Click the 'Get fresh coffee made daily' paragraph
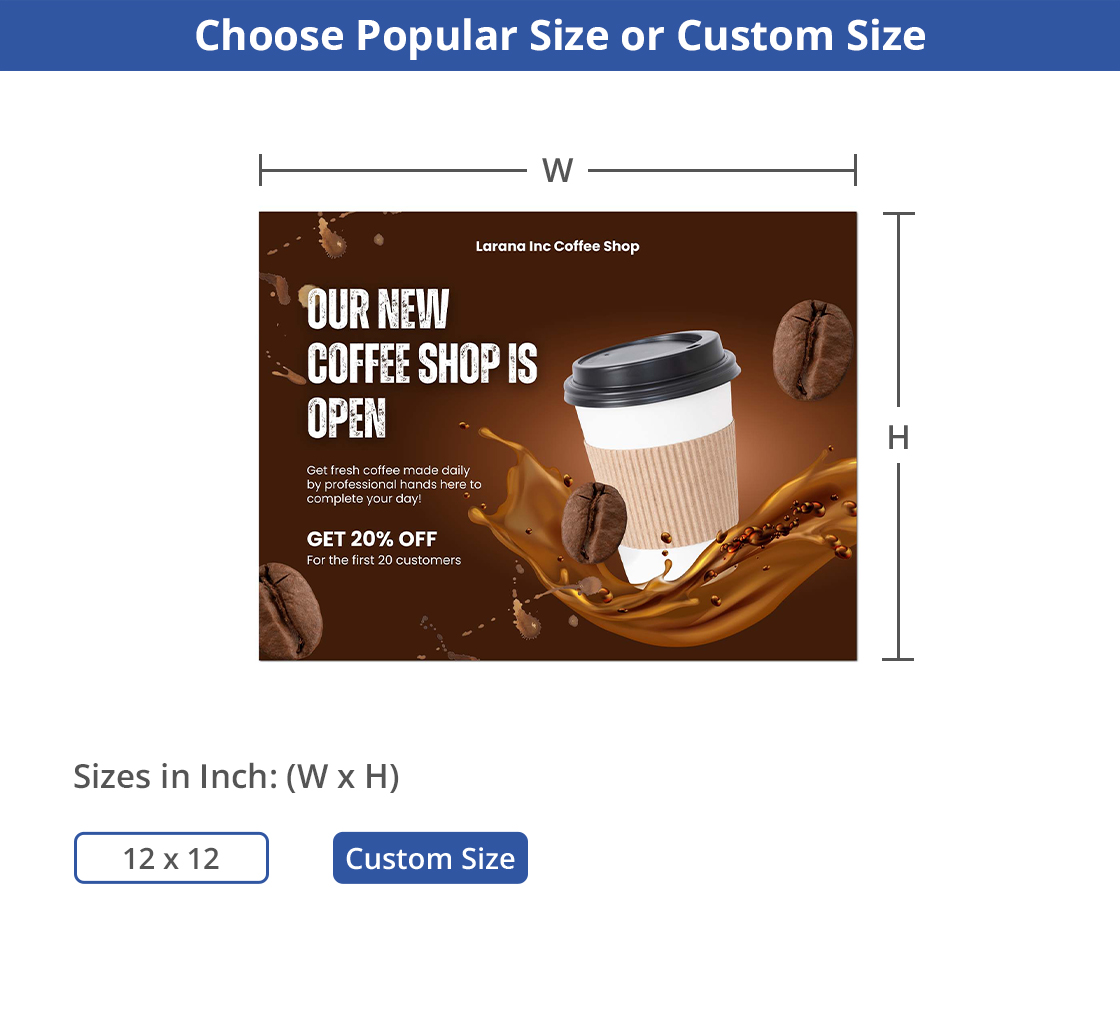This screenshot has width=1120, height=1020. pos(394,484)
